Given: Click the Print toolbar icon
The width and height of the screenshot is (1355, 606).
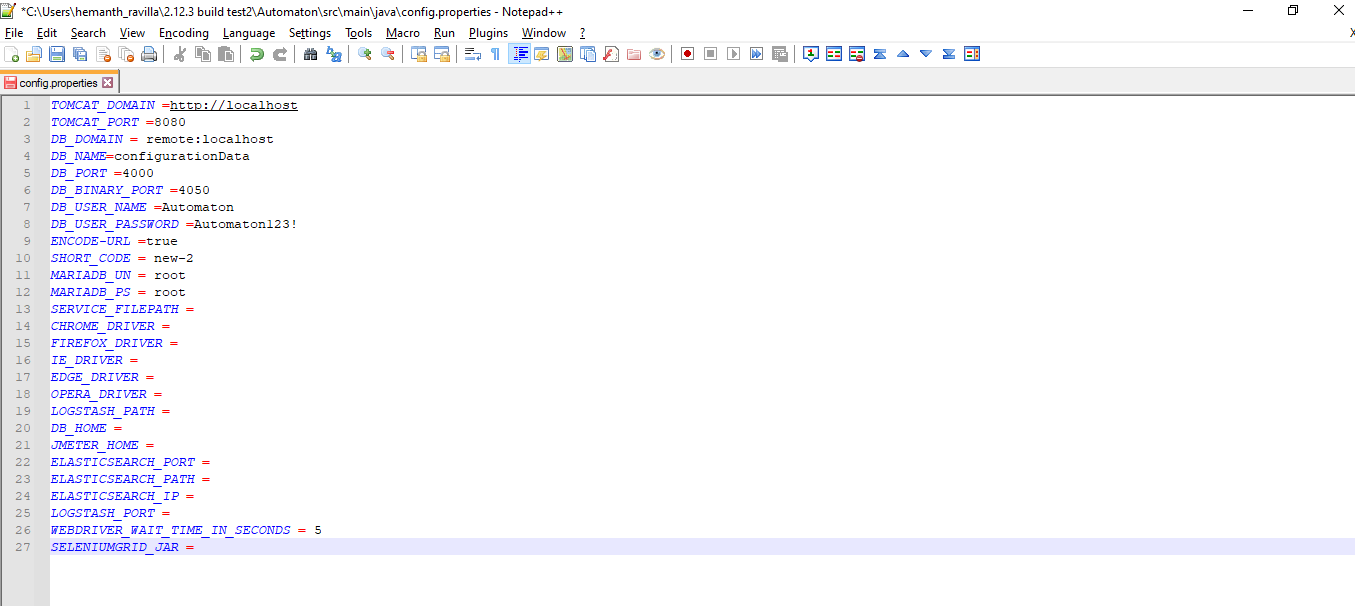Looking at the screenshot, I should coord(149,54).
